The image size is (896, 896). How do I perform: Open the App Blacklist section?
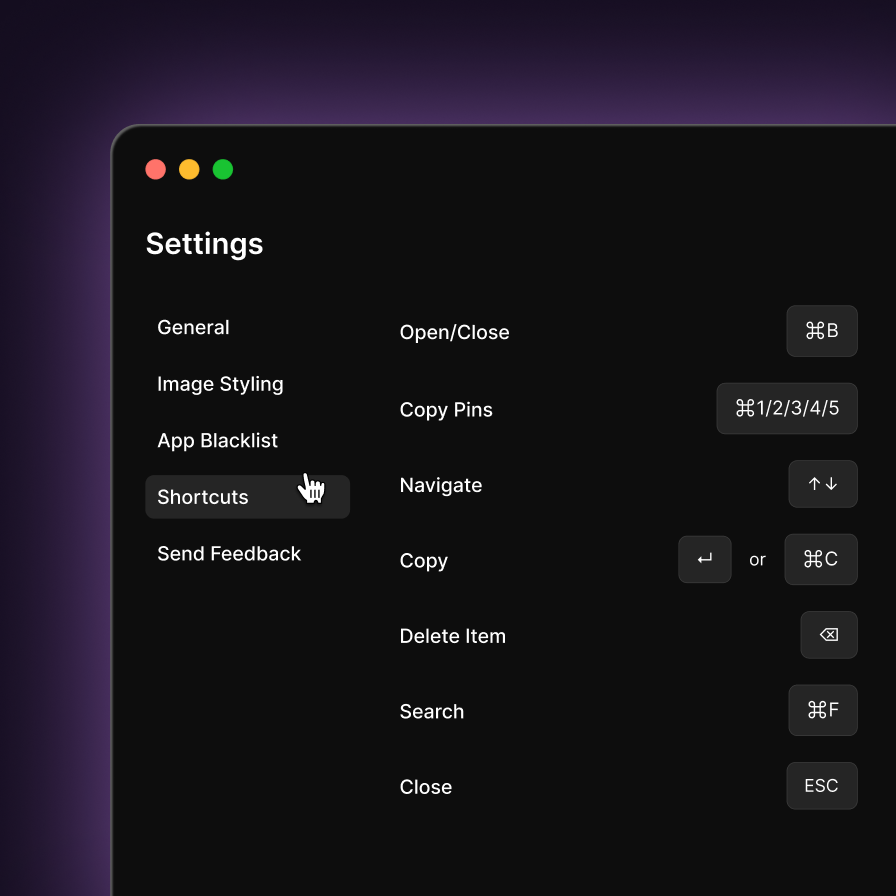pyautogui.click(x=217, y=441)
